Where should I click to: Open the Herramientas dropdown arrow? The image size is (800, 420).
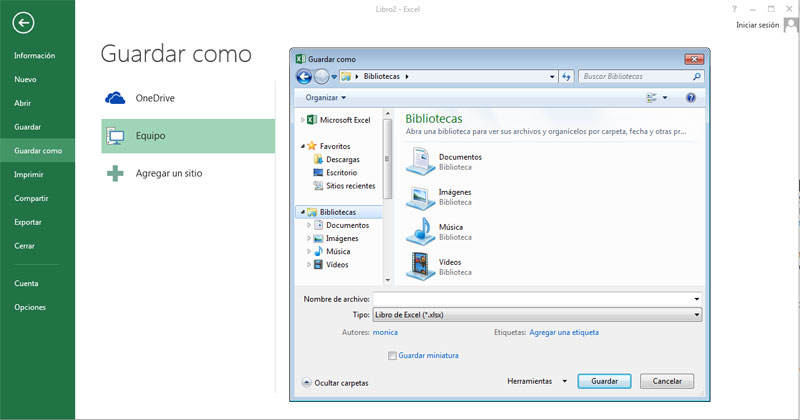click(x=565, y=381)
